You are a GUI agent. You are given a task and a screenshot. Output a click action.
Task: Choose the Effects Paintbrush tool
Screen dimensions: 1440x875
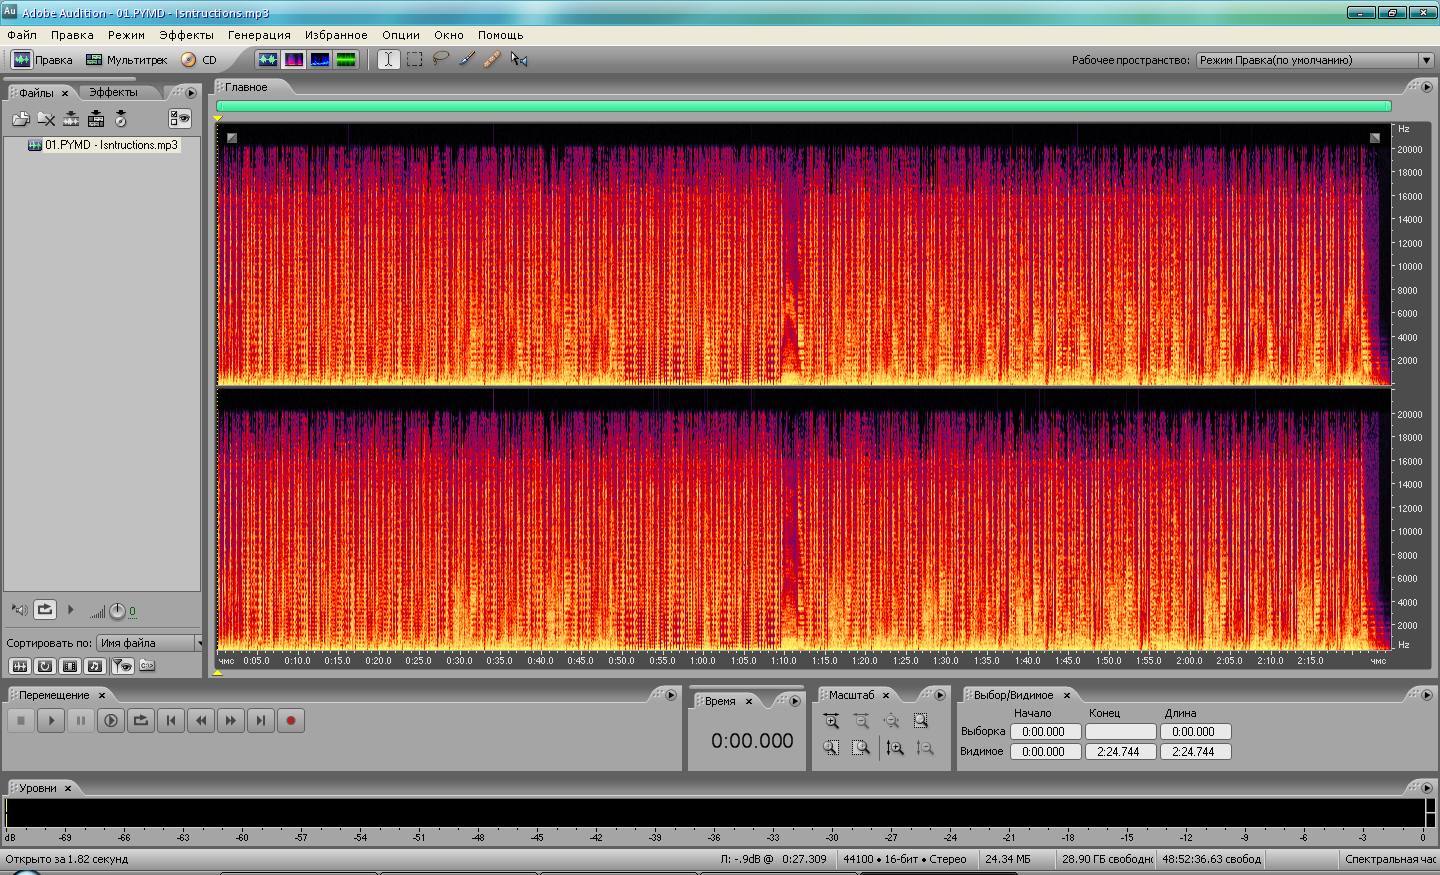coord(467,59)
